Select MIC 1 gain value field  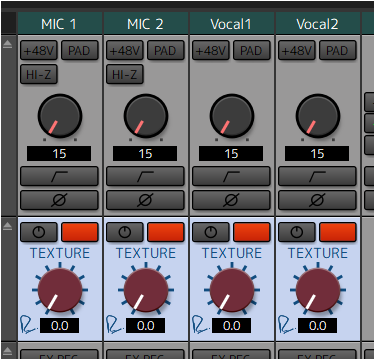pyautogui.click(x=59, y=154)
